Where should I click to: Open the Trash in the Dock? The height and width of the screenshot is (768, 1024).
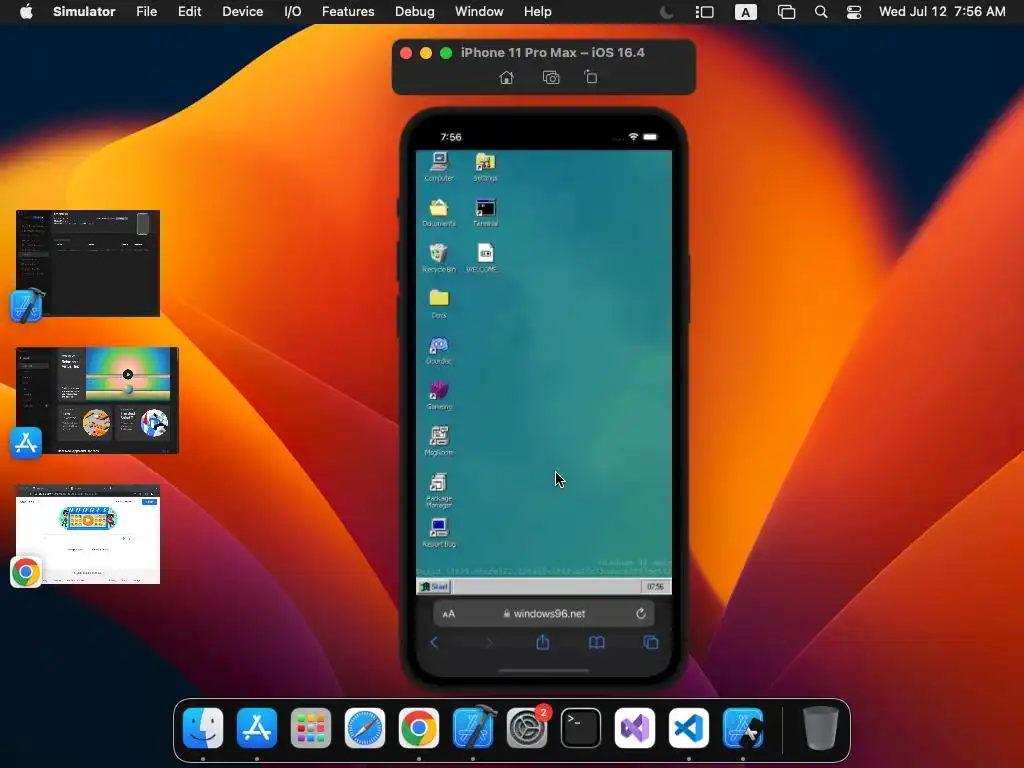pos(820,728)
